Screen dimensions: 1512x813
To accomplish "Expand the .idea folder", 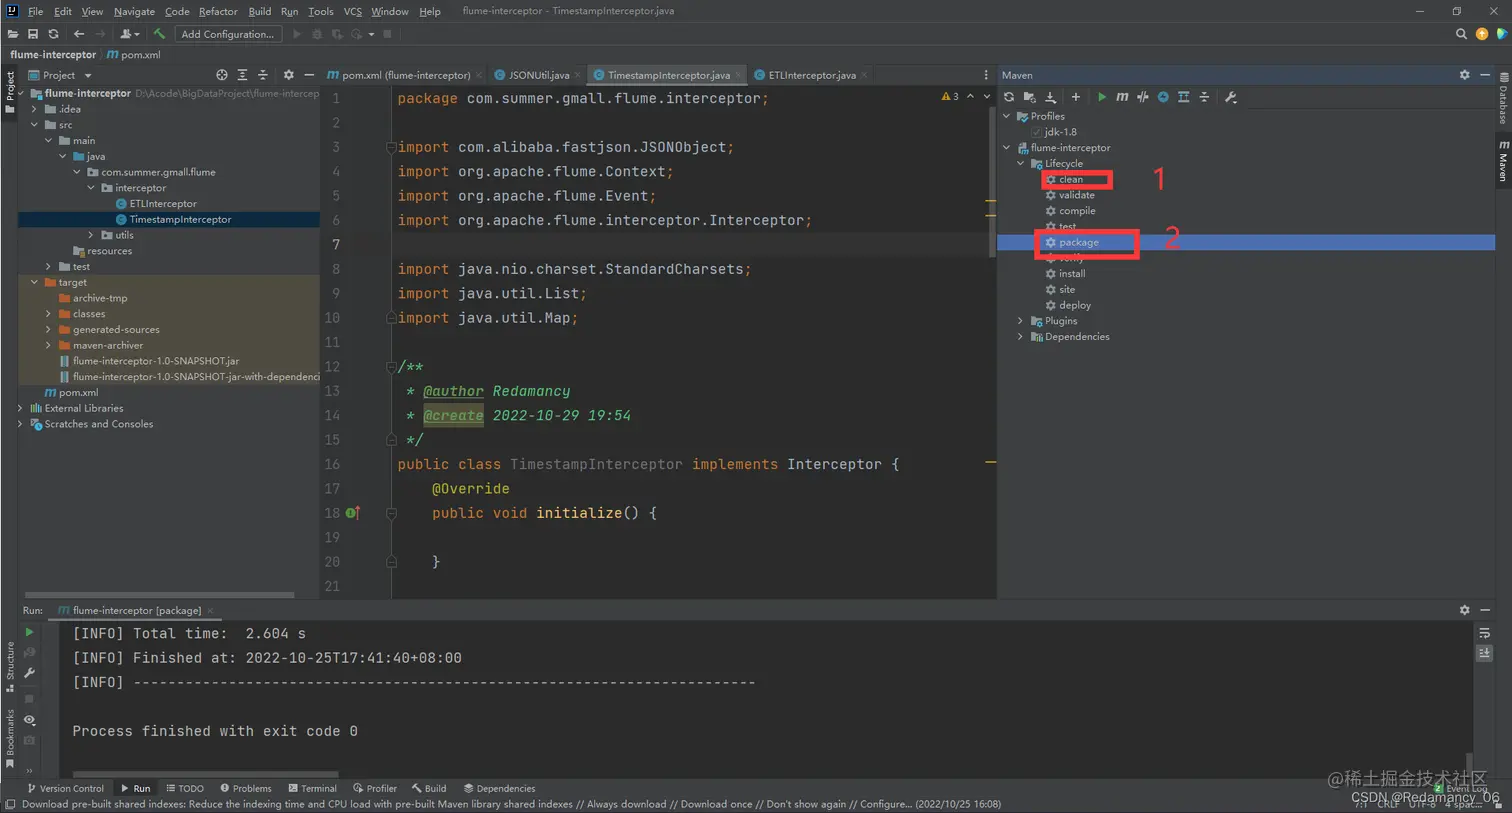I will (x=35, y=109).
